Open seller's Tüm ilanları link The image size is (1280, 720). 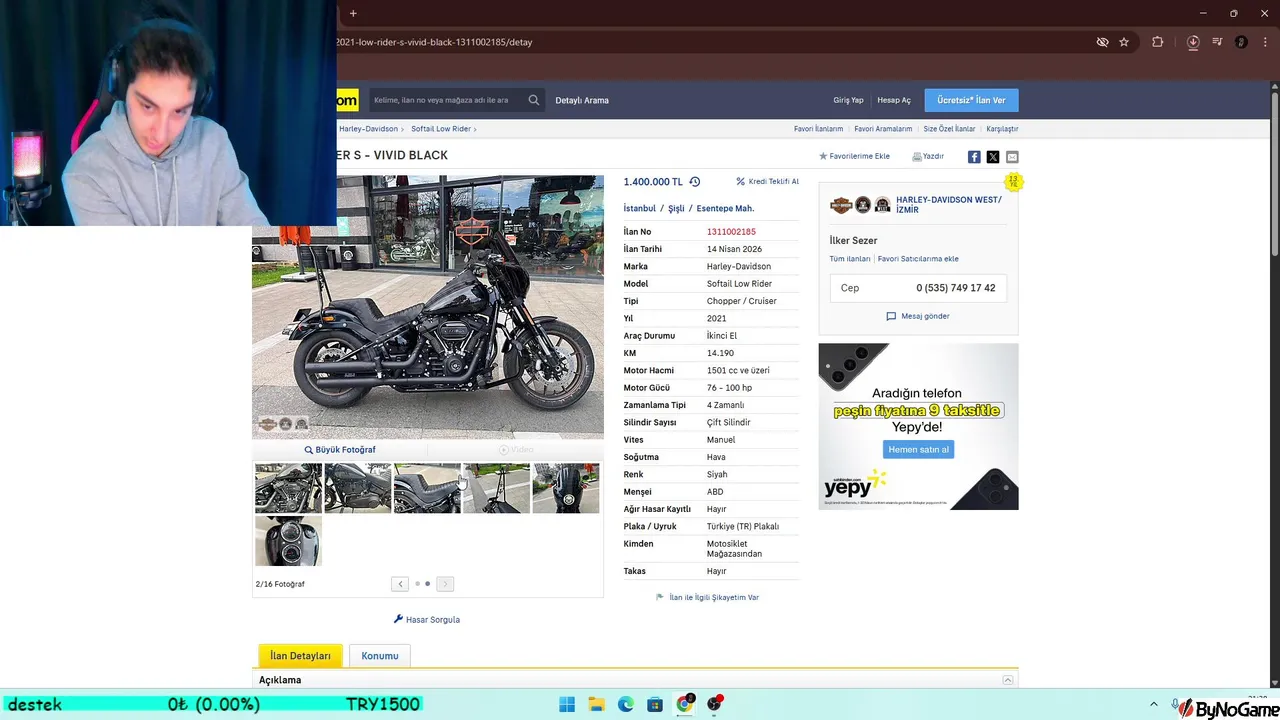click(x=850, y=259)
